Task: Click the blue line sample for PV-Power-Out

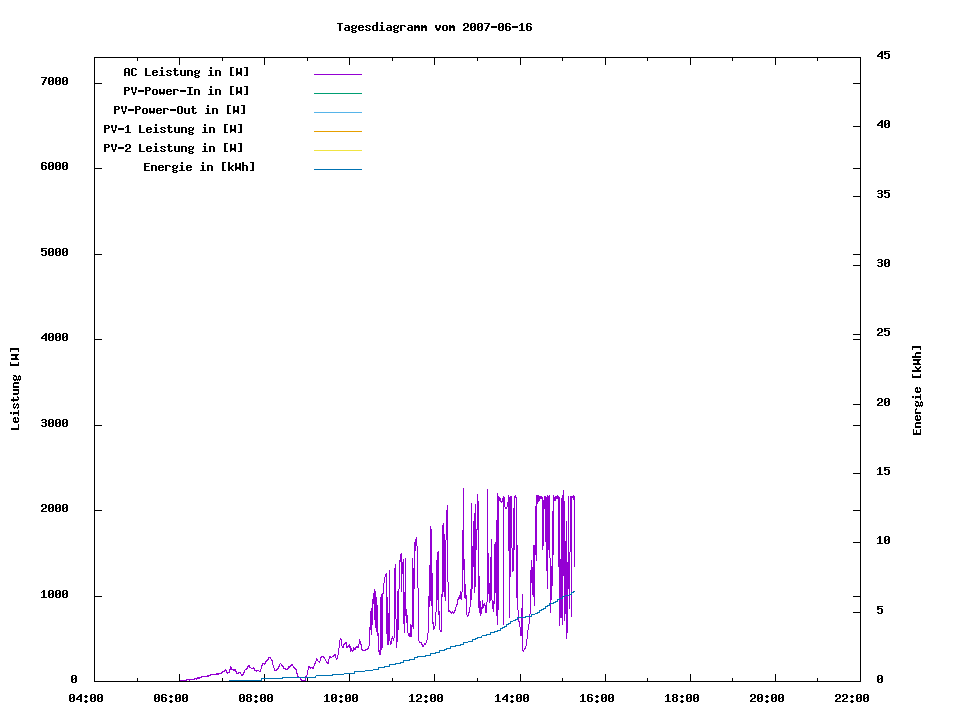Action: 337,112
